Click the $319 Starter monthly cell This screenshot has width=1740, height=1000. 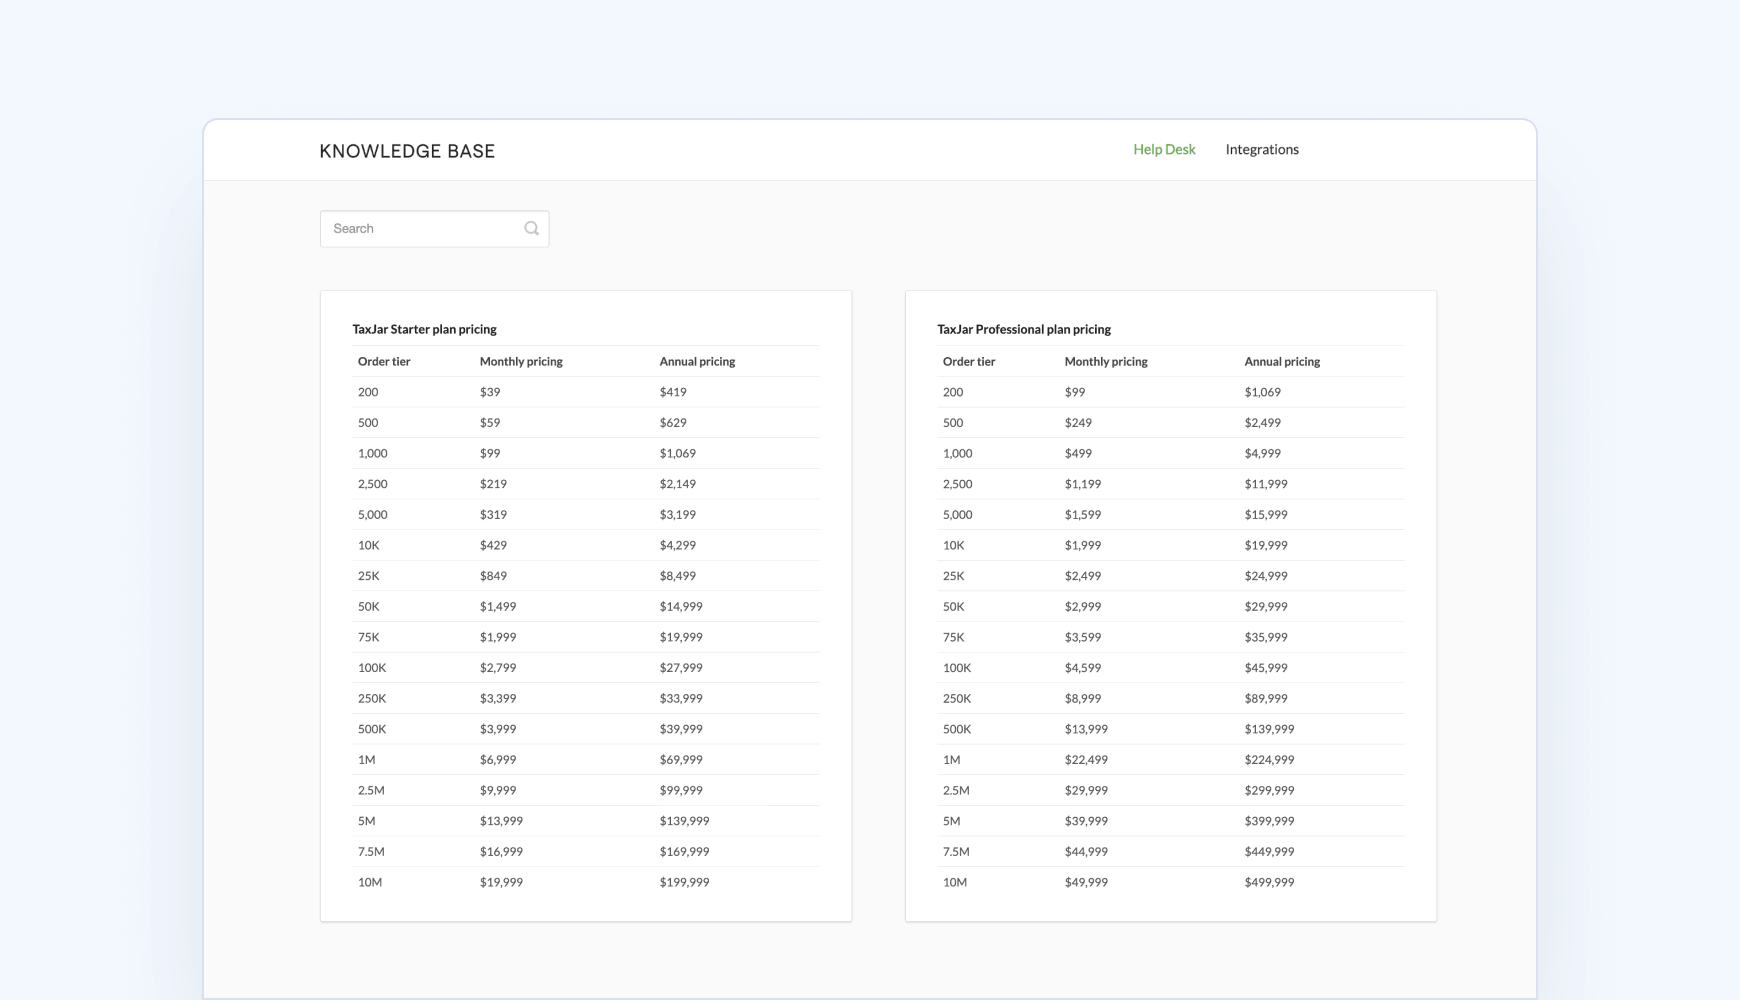tap(493, 515)
